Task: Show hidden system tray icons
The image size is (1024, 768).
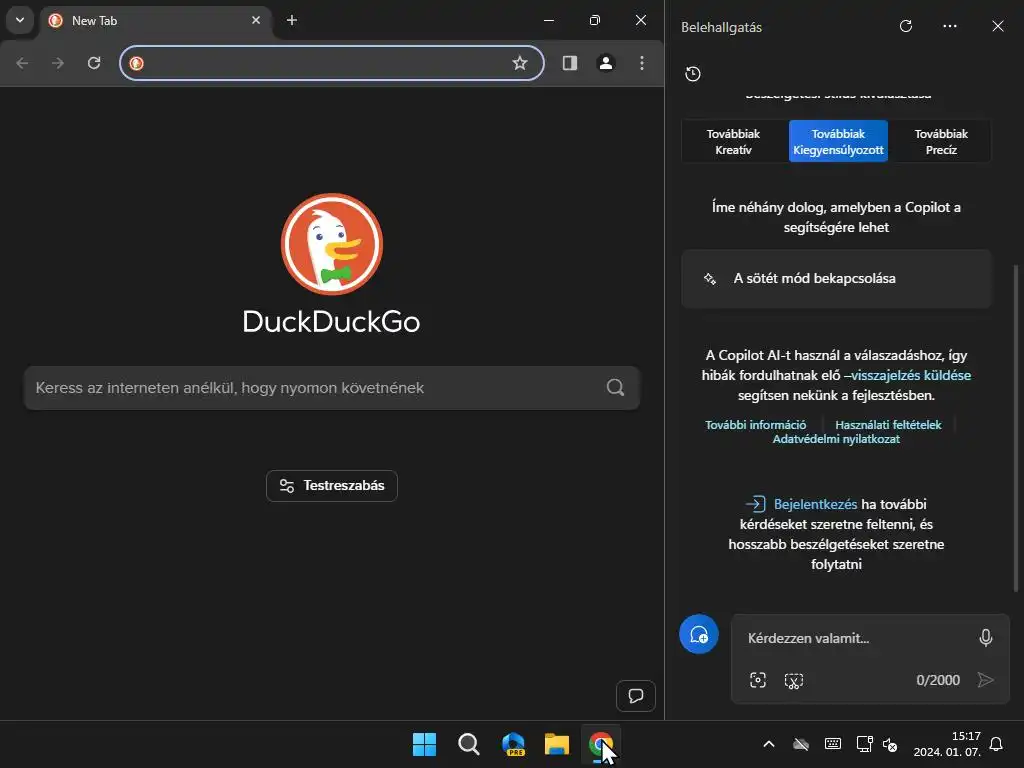Action: (x=769, y=744)
